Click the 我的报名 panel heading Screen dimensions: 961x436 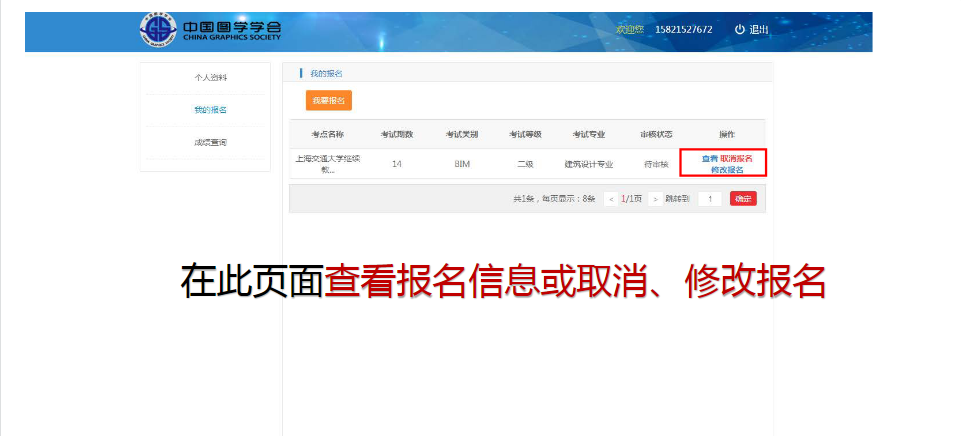[x=326, y=74]
